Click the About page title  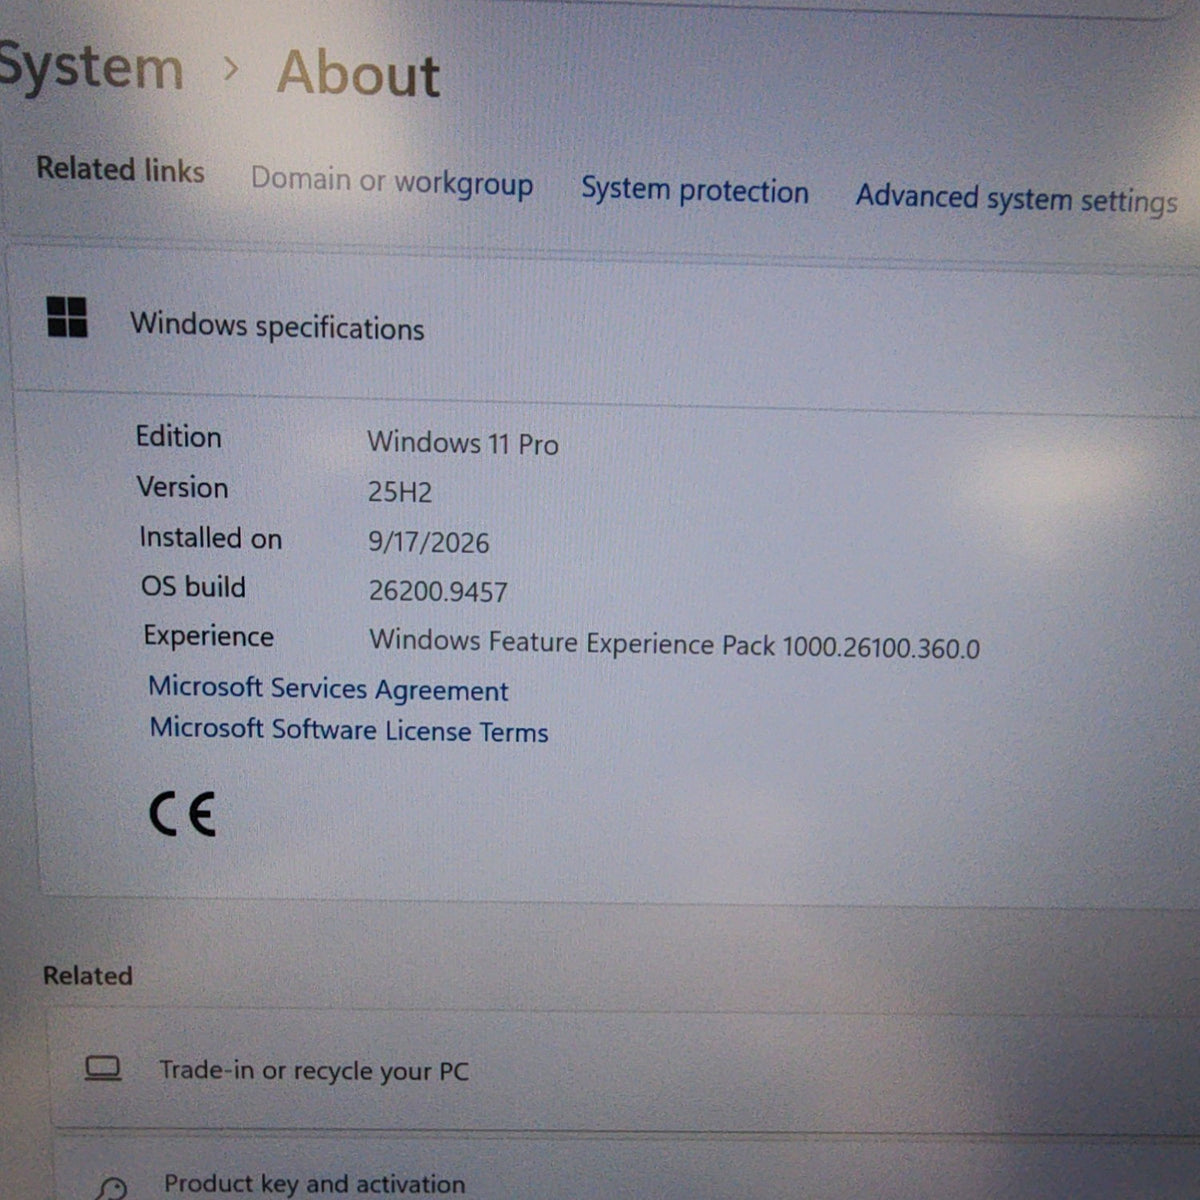tap(359, 74)
